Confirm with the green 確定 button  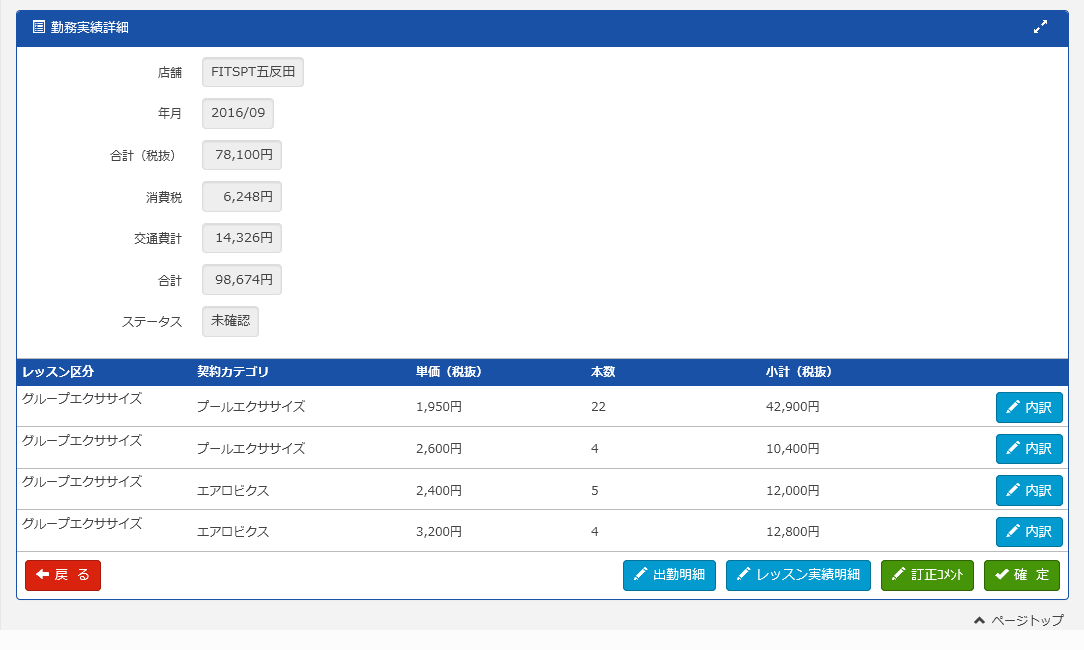coord(1021,575)
